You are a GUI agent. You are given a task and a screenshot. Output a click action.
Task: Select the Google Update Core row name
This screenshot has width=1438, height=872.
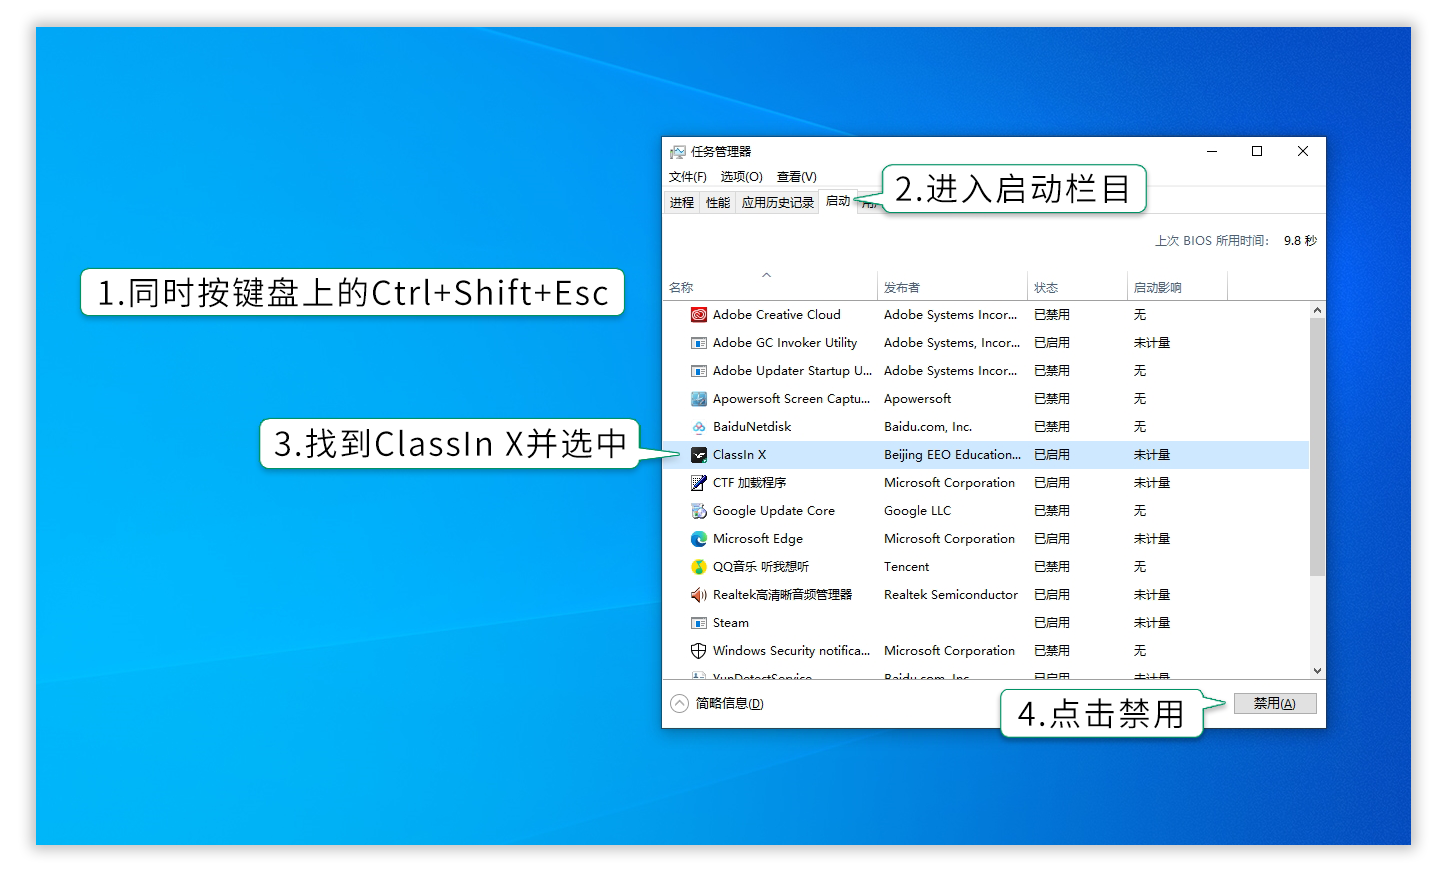pos(774,511)
